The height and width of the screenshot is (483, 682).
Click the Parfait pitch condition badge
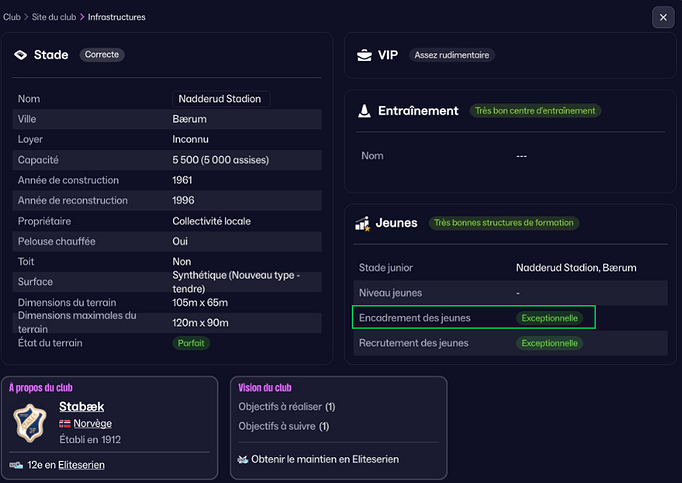[191, 343]
